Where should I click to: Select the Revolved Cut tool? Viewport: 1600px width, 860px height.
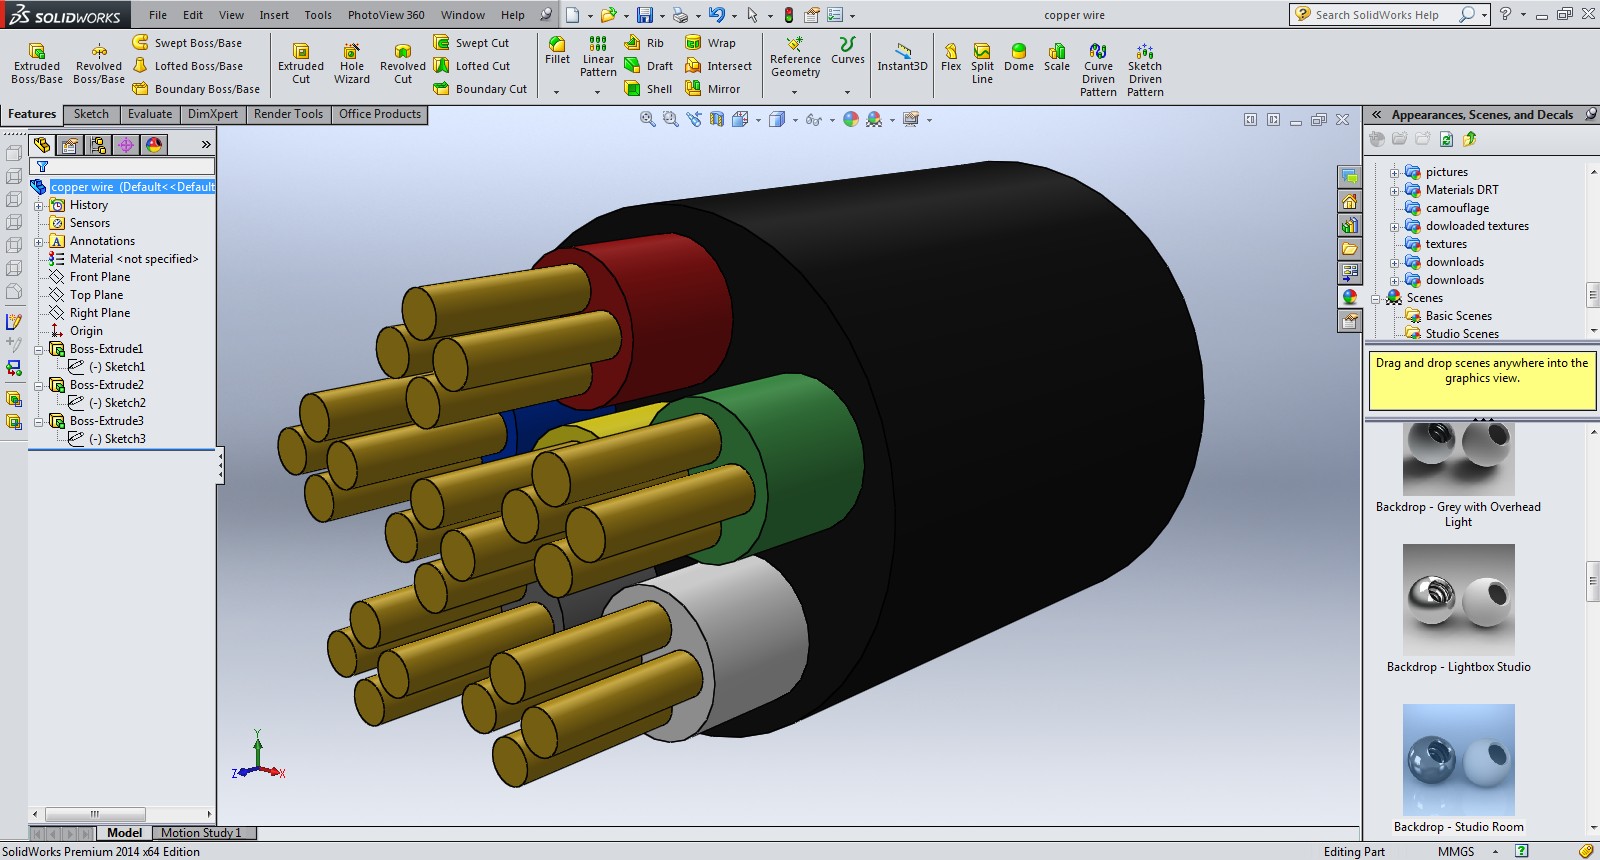click(403, 64)
